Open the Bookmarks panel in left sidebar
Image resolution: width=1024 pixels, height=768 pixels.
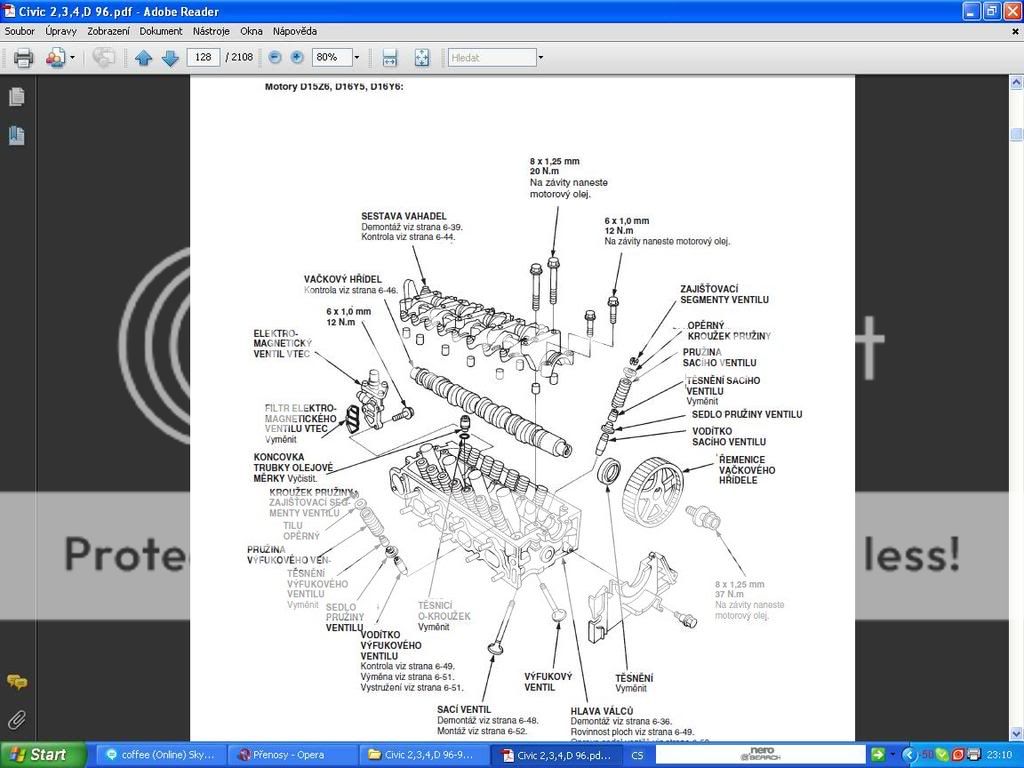(x=17, y=135)
